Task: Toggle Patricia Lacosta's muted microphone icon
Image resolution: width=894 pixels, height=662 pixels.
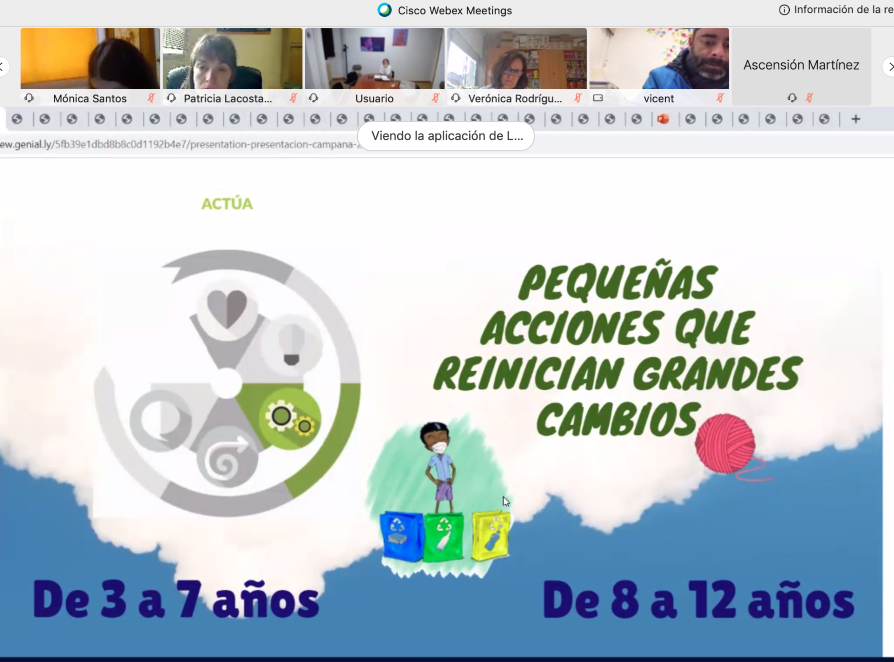Action: coord(293,98)
